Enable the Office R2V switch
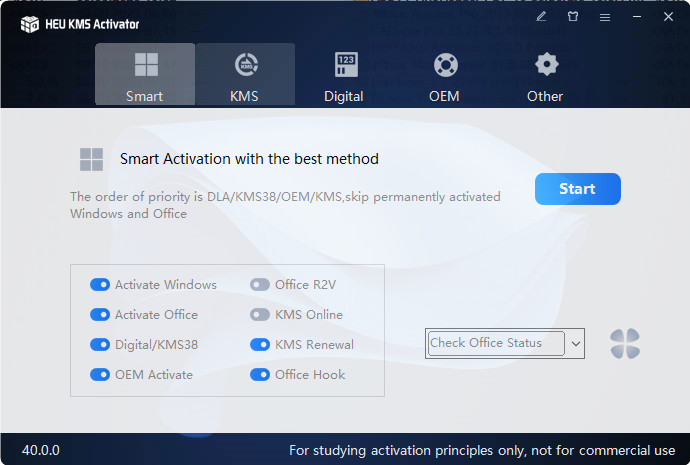This screenshot has height=465, width=690. [260, 285]
